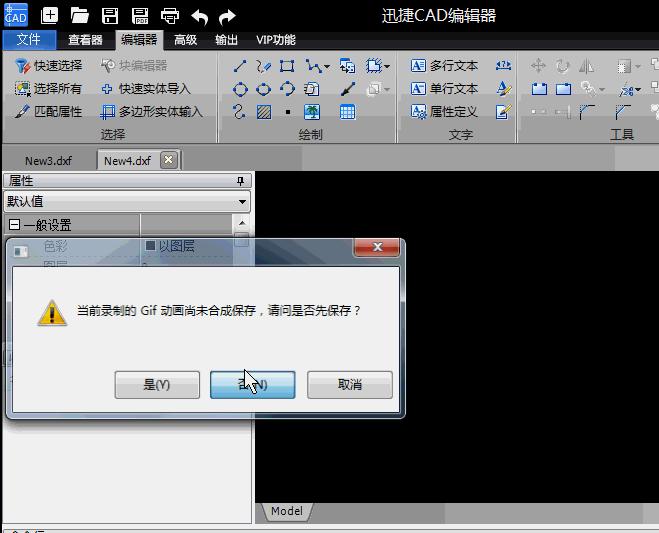Collapse the 一般设置 section
Image resolution: width=659 pixels, height=533 pixels.
(14, 224)
